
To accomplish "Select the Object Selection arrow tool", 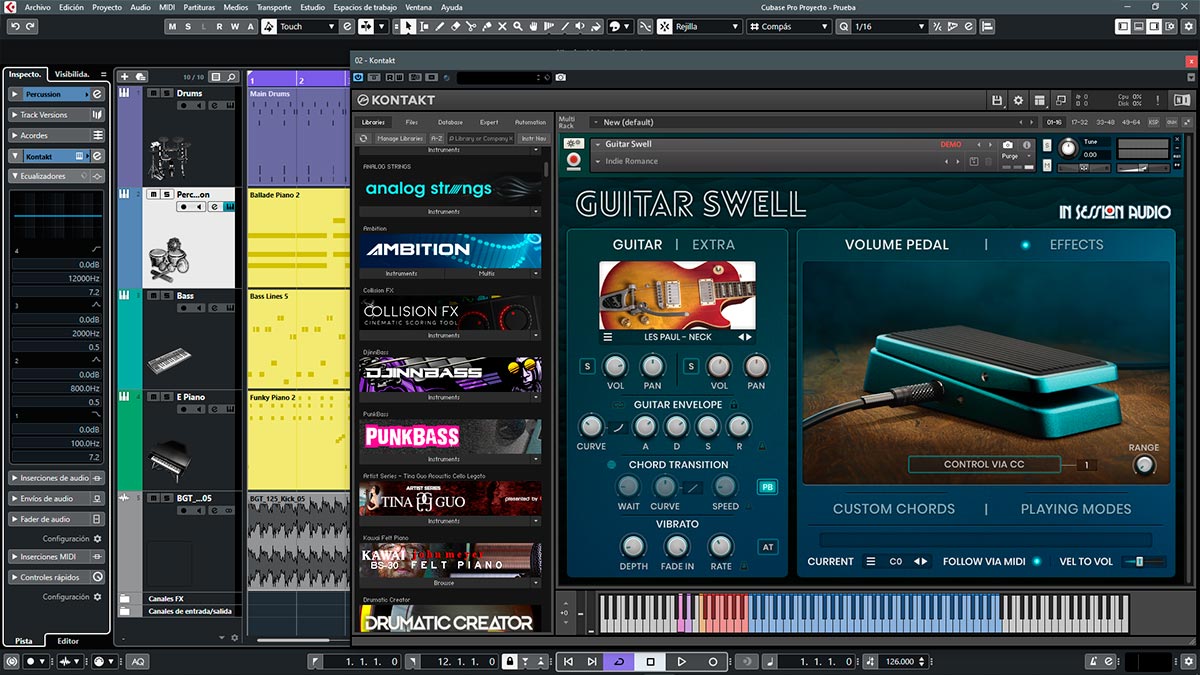I will (409, 26).
